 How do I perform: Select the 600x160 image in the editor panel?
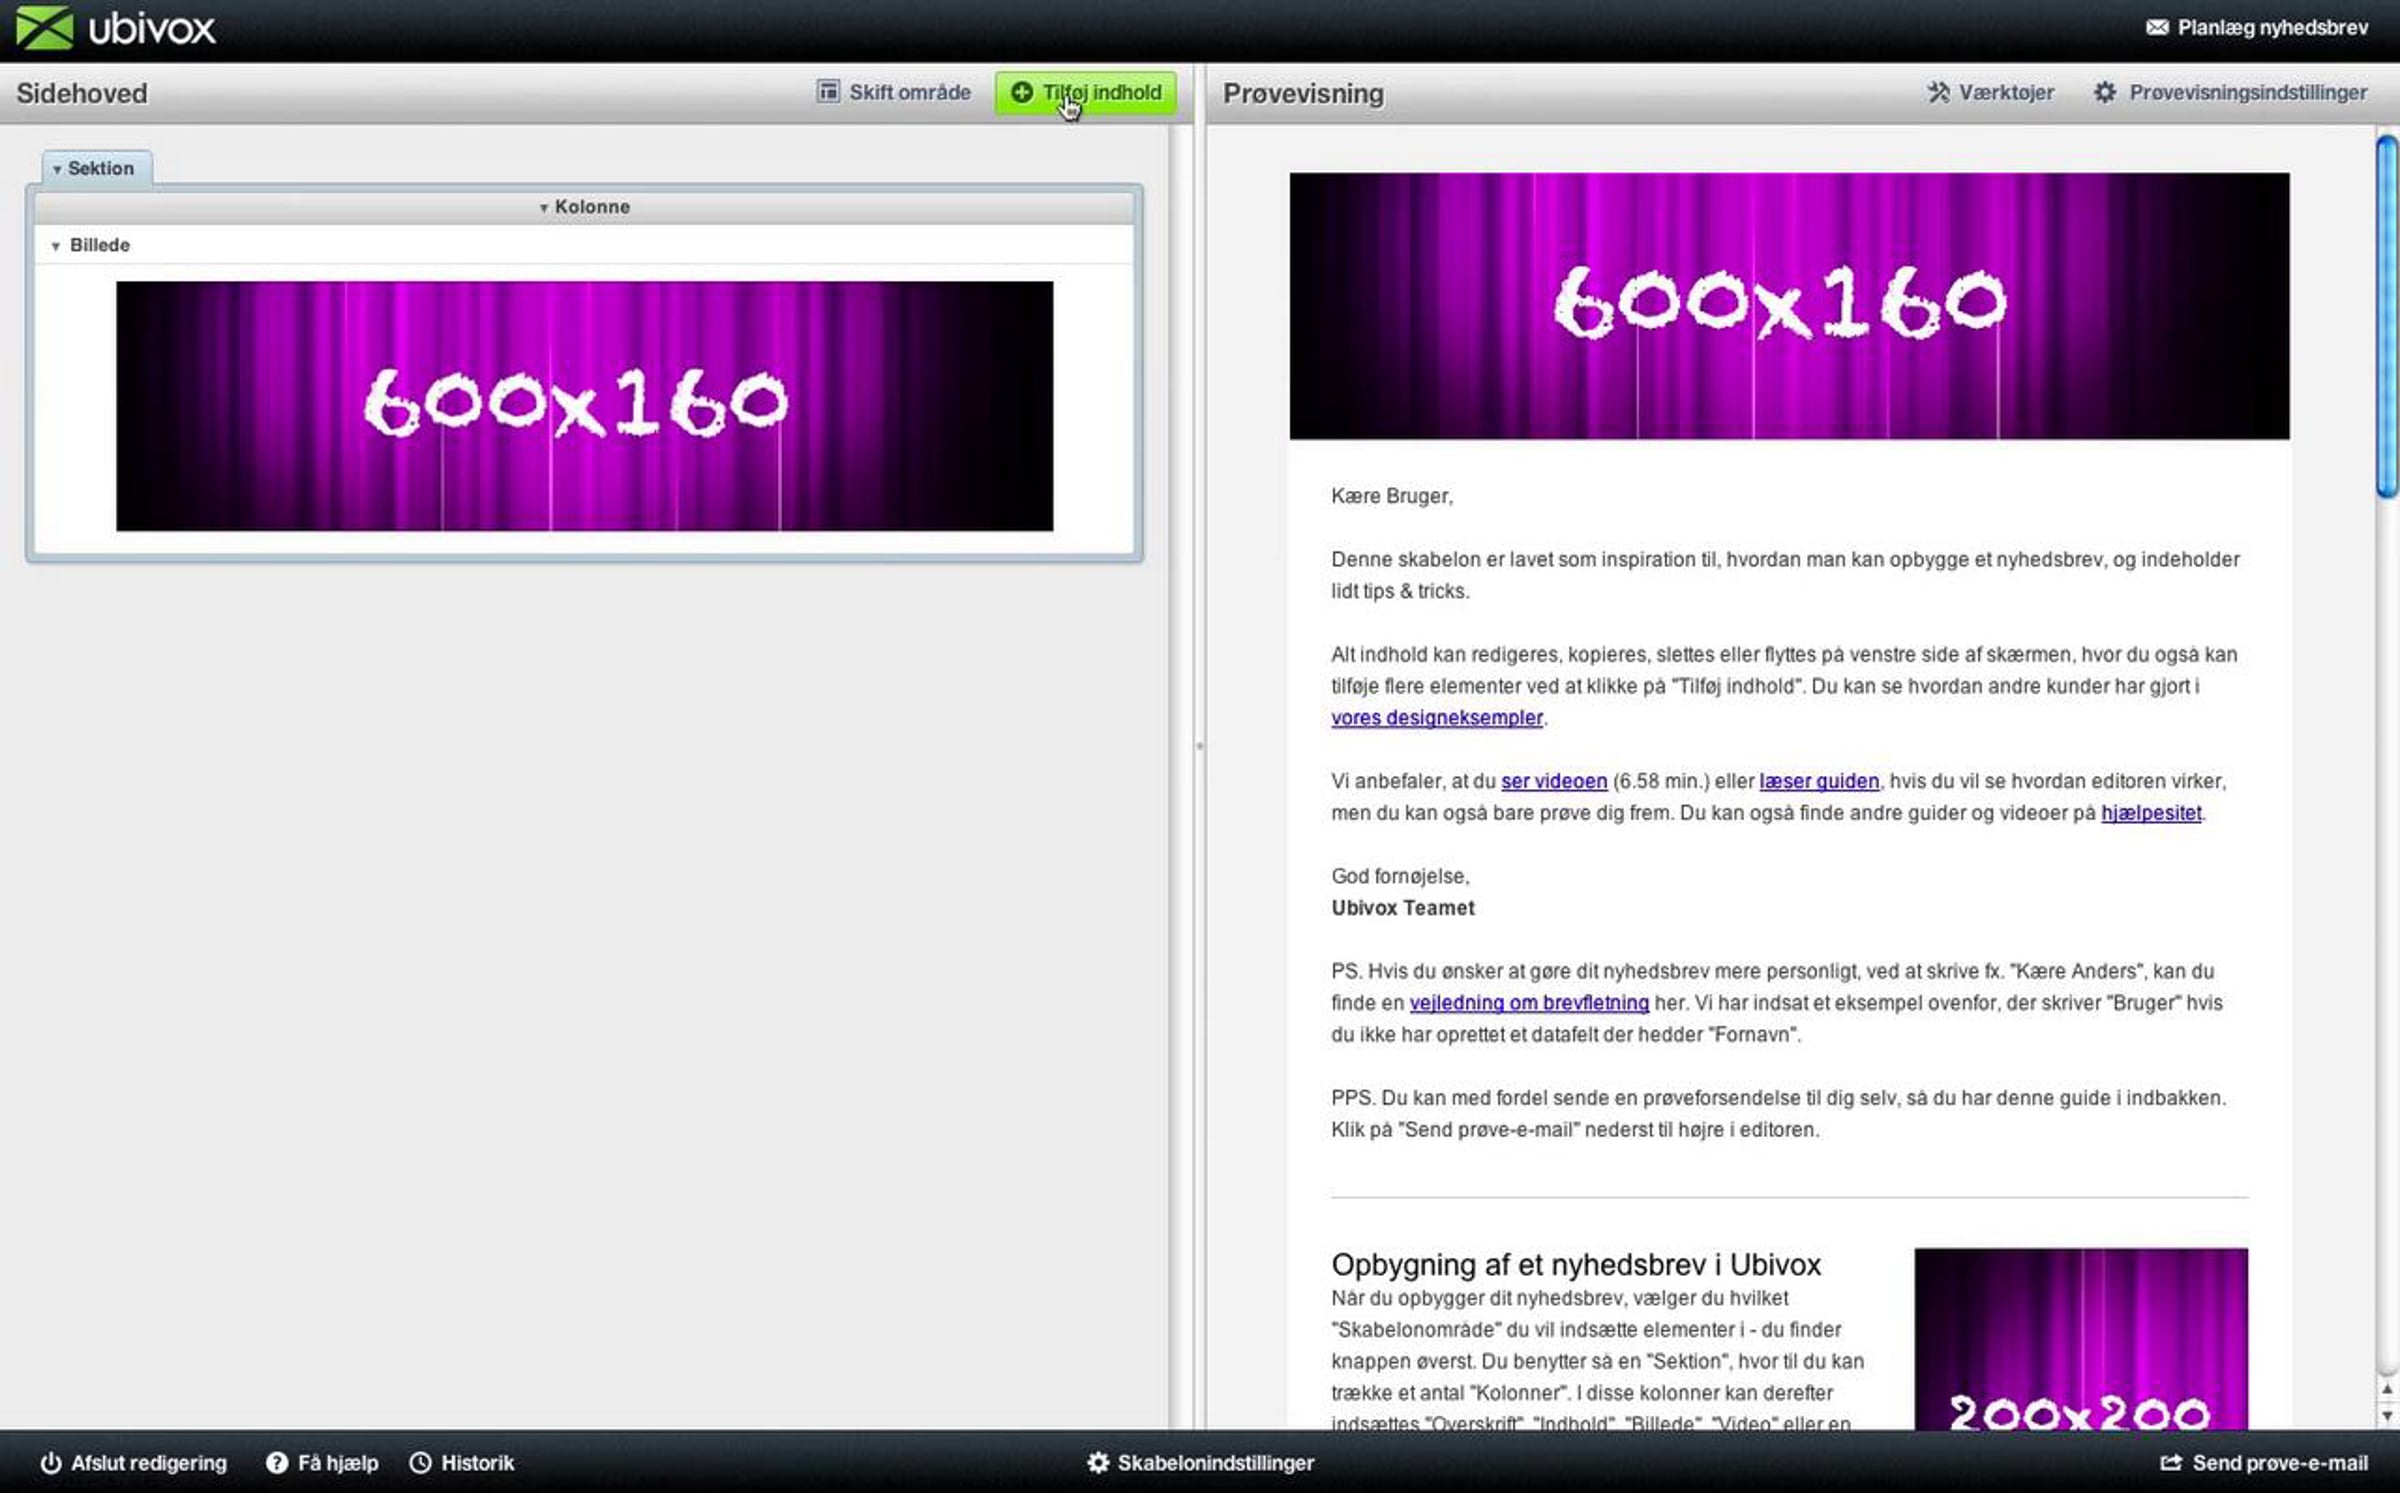pos(584,406)
